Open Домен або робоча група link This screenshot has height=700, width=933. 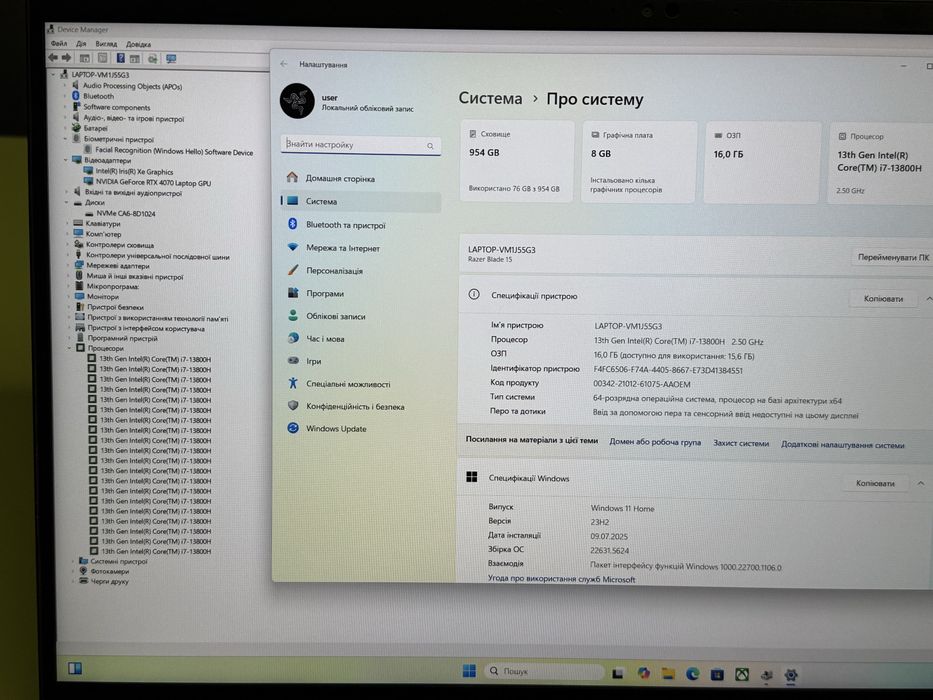pyautogui.click(x=655, y=442)
